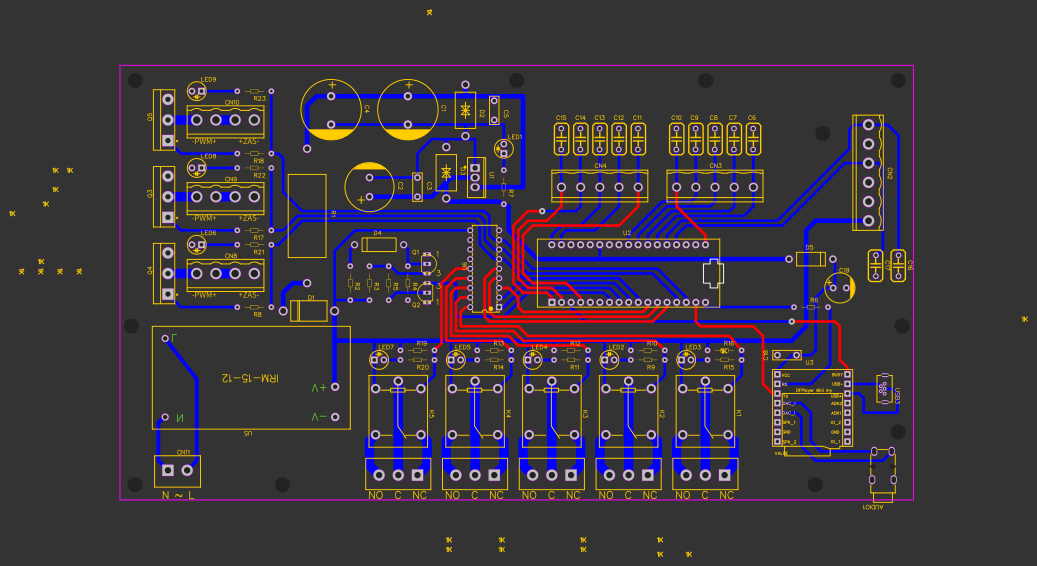This screenshot has height=566, width=1037.
Task: Select diode D1
Action: tap(309, 311)
